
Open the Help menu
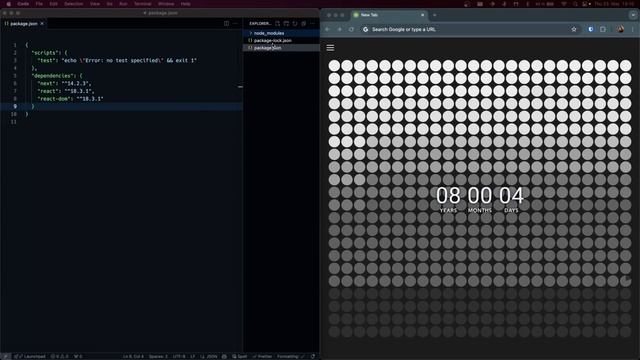(185, 4)
